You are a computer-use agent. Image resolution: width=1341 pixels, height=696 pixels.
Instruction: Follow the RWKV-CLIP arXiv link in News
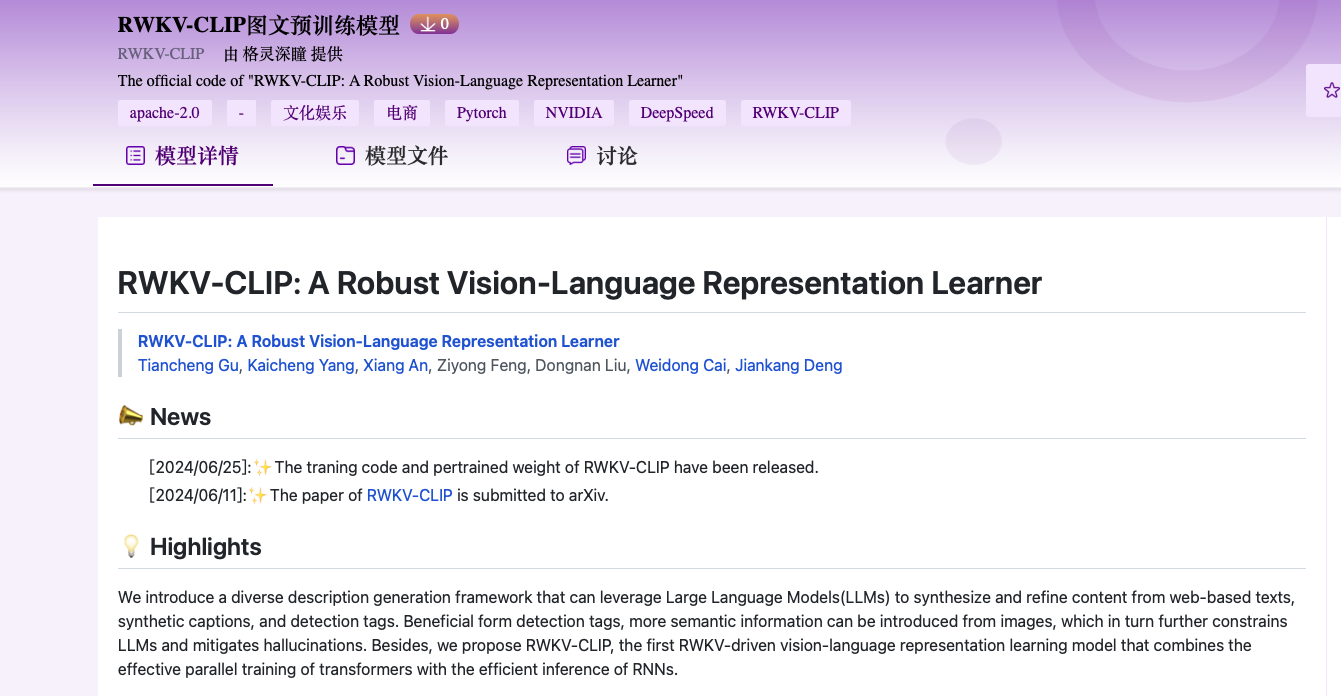click(x=409, y=495)
